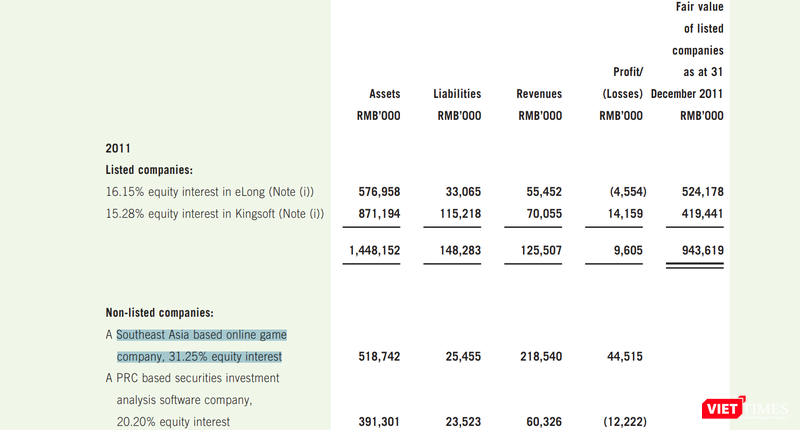Click the "2011" year heading
Viewport: 800px width, 430px height.
[x=118, y=148]
